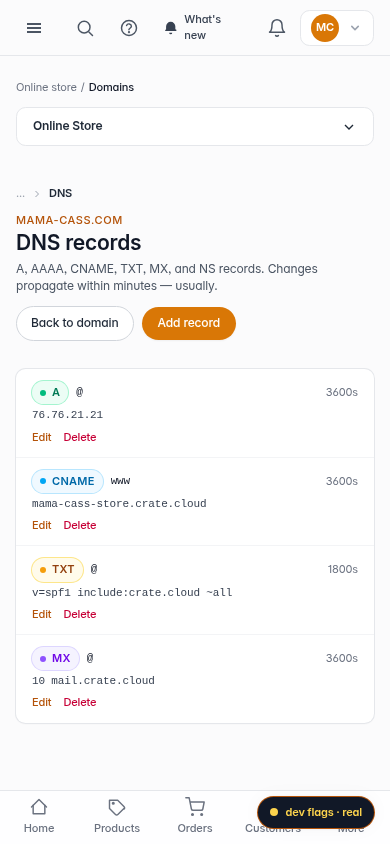390x844 pixels.
Task: Go to Online store breadcrumb
Action: click(x=46, y=87)
